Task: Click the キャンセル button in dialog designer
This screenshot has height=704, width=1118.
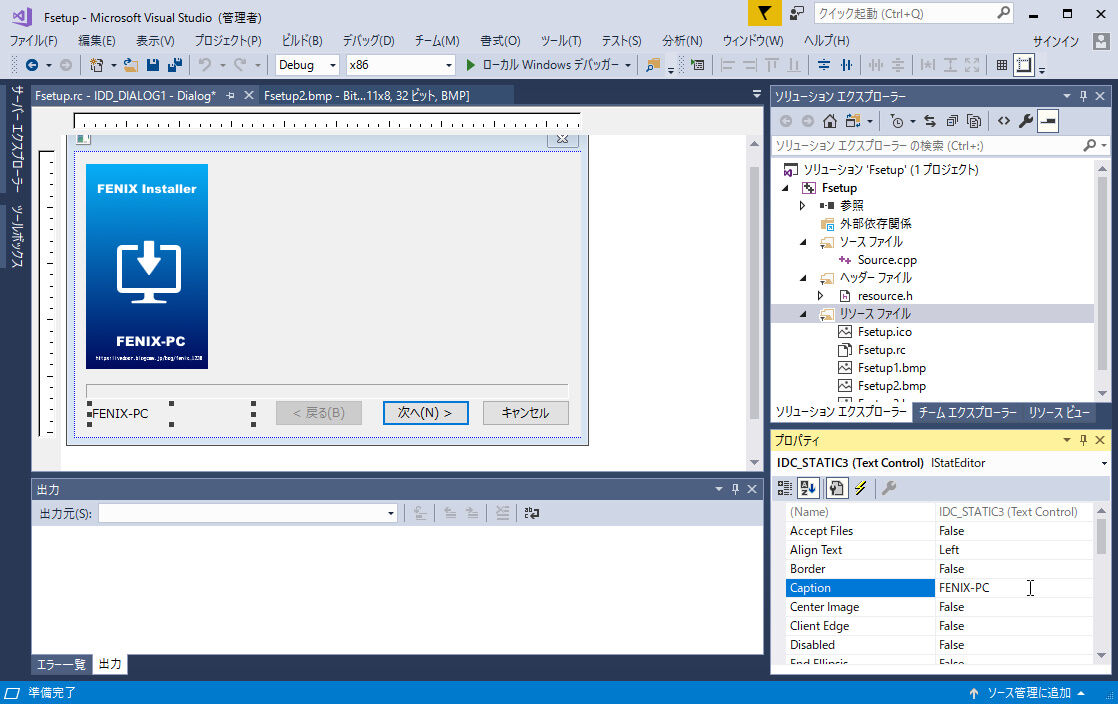Action: (525, 413)
